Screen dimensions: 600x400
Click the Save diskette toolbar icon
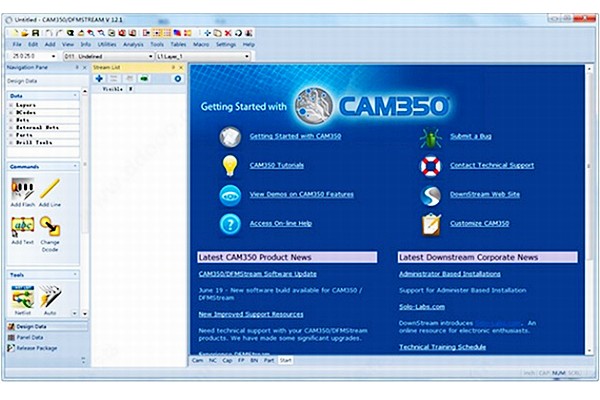click(x=35, y=33)
